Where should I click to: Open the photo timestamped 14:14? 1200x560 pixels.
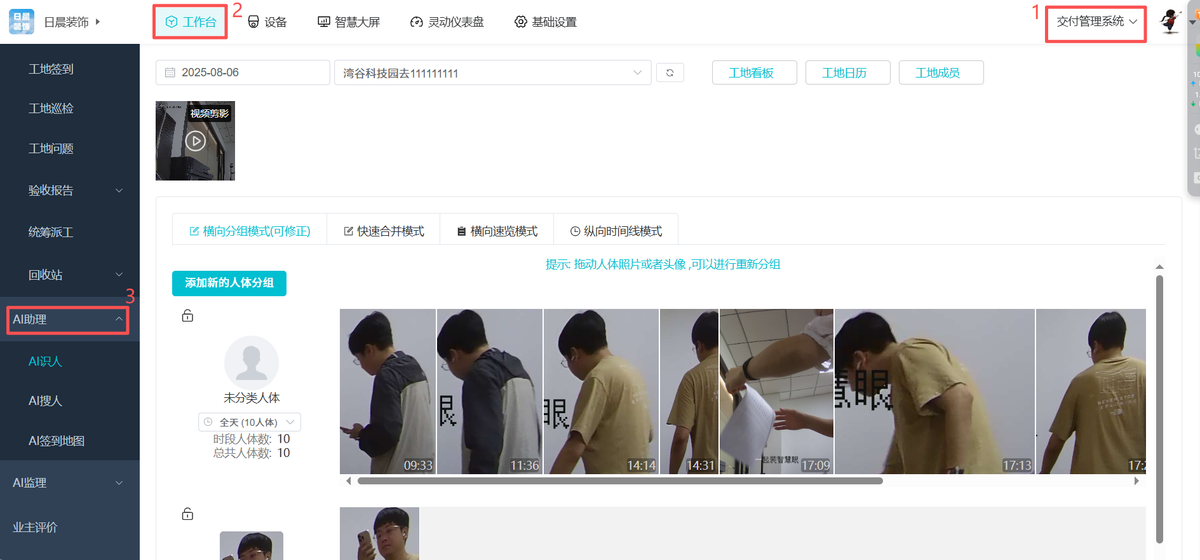(601, 391)
